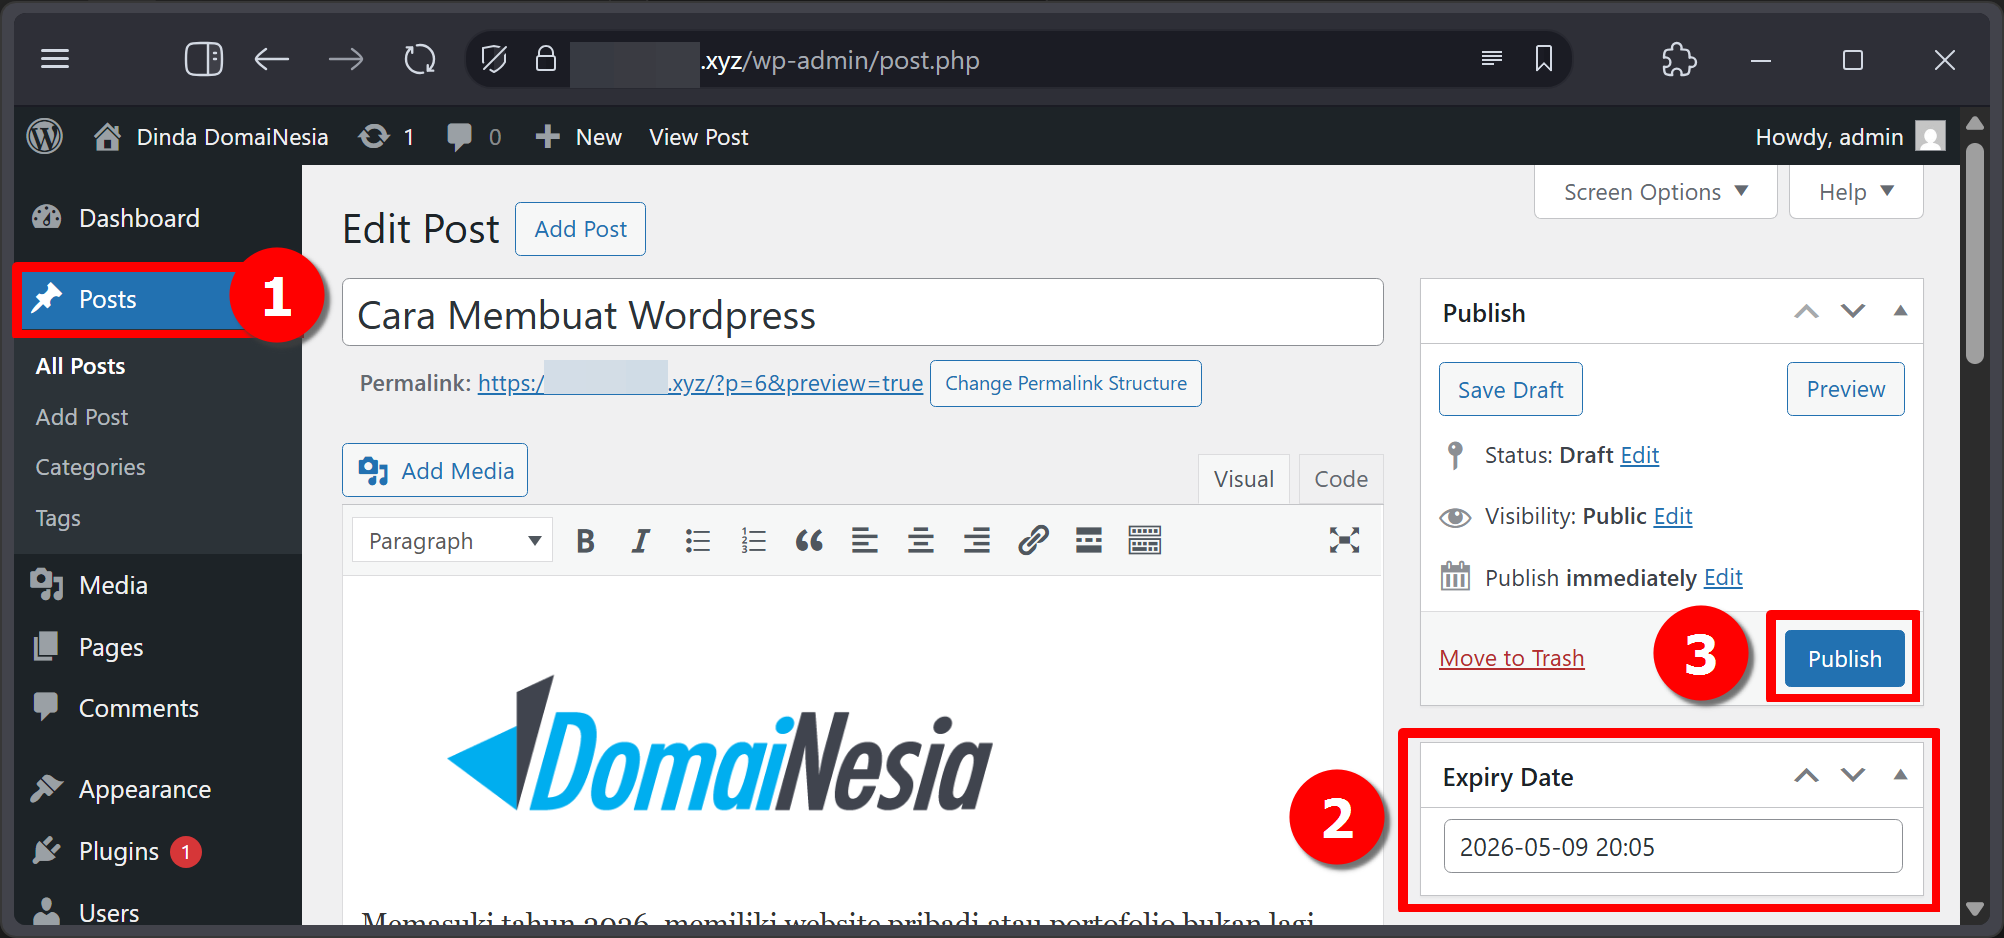Enable distraction-free fullscreen mode
This screenshot has width=2004, height=938.
tap(1344, 541)
